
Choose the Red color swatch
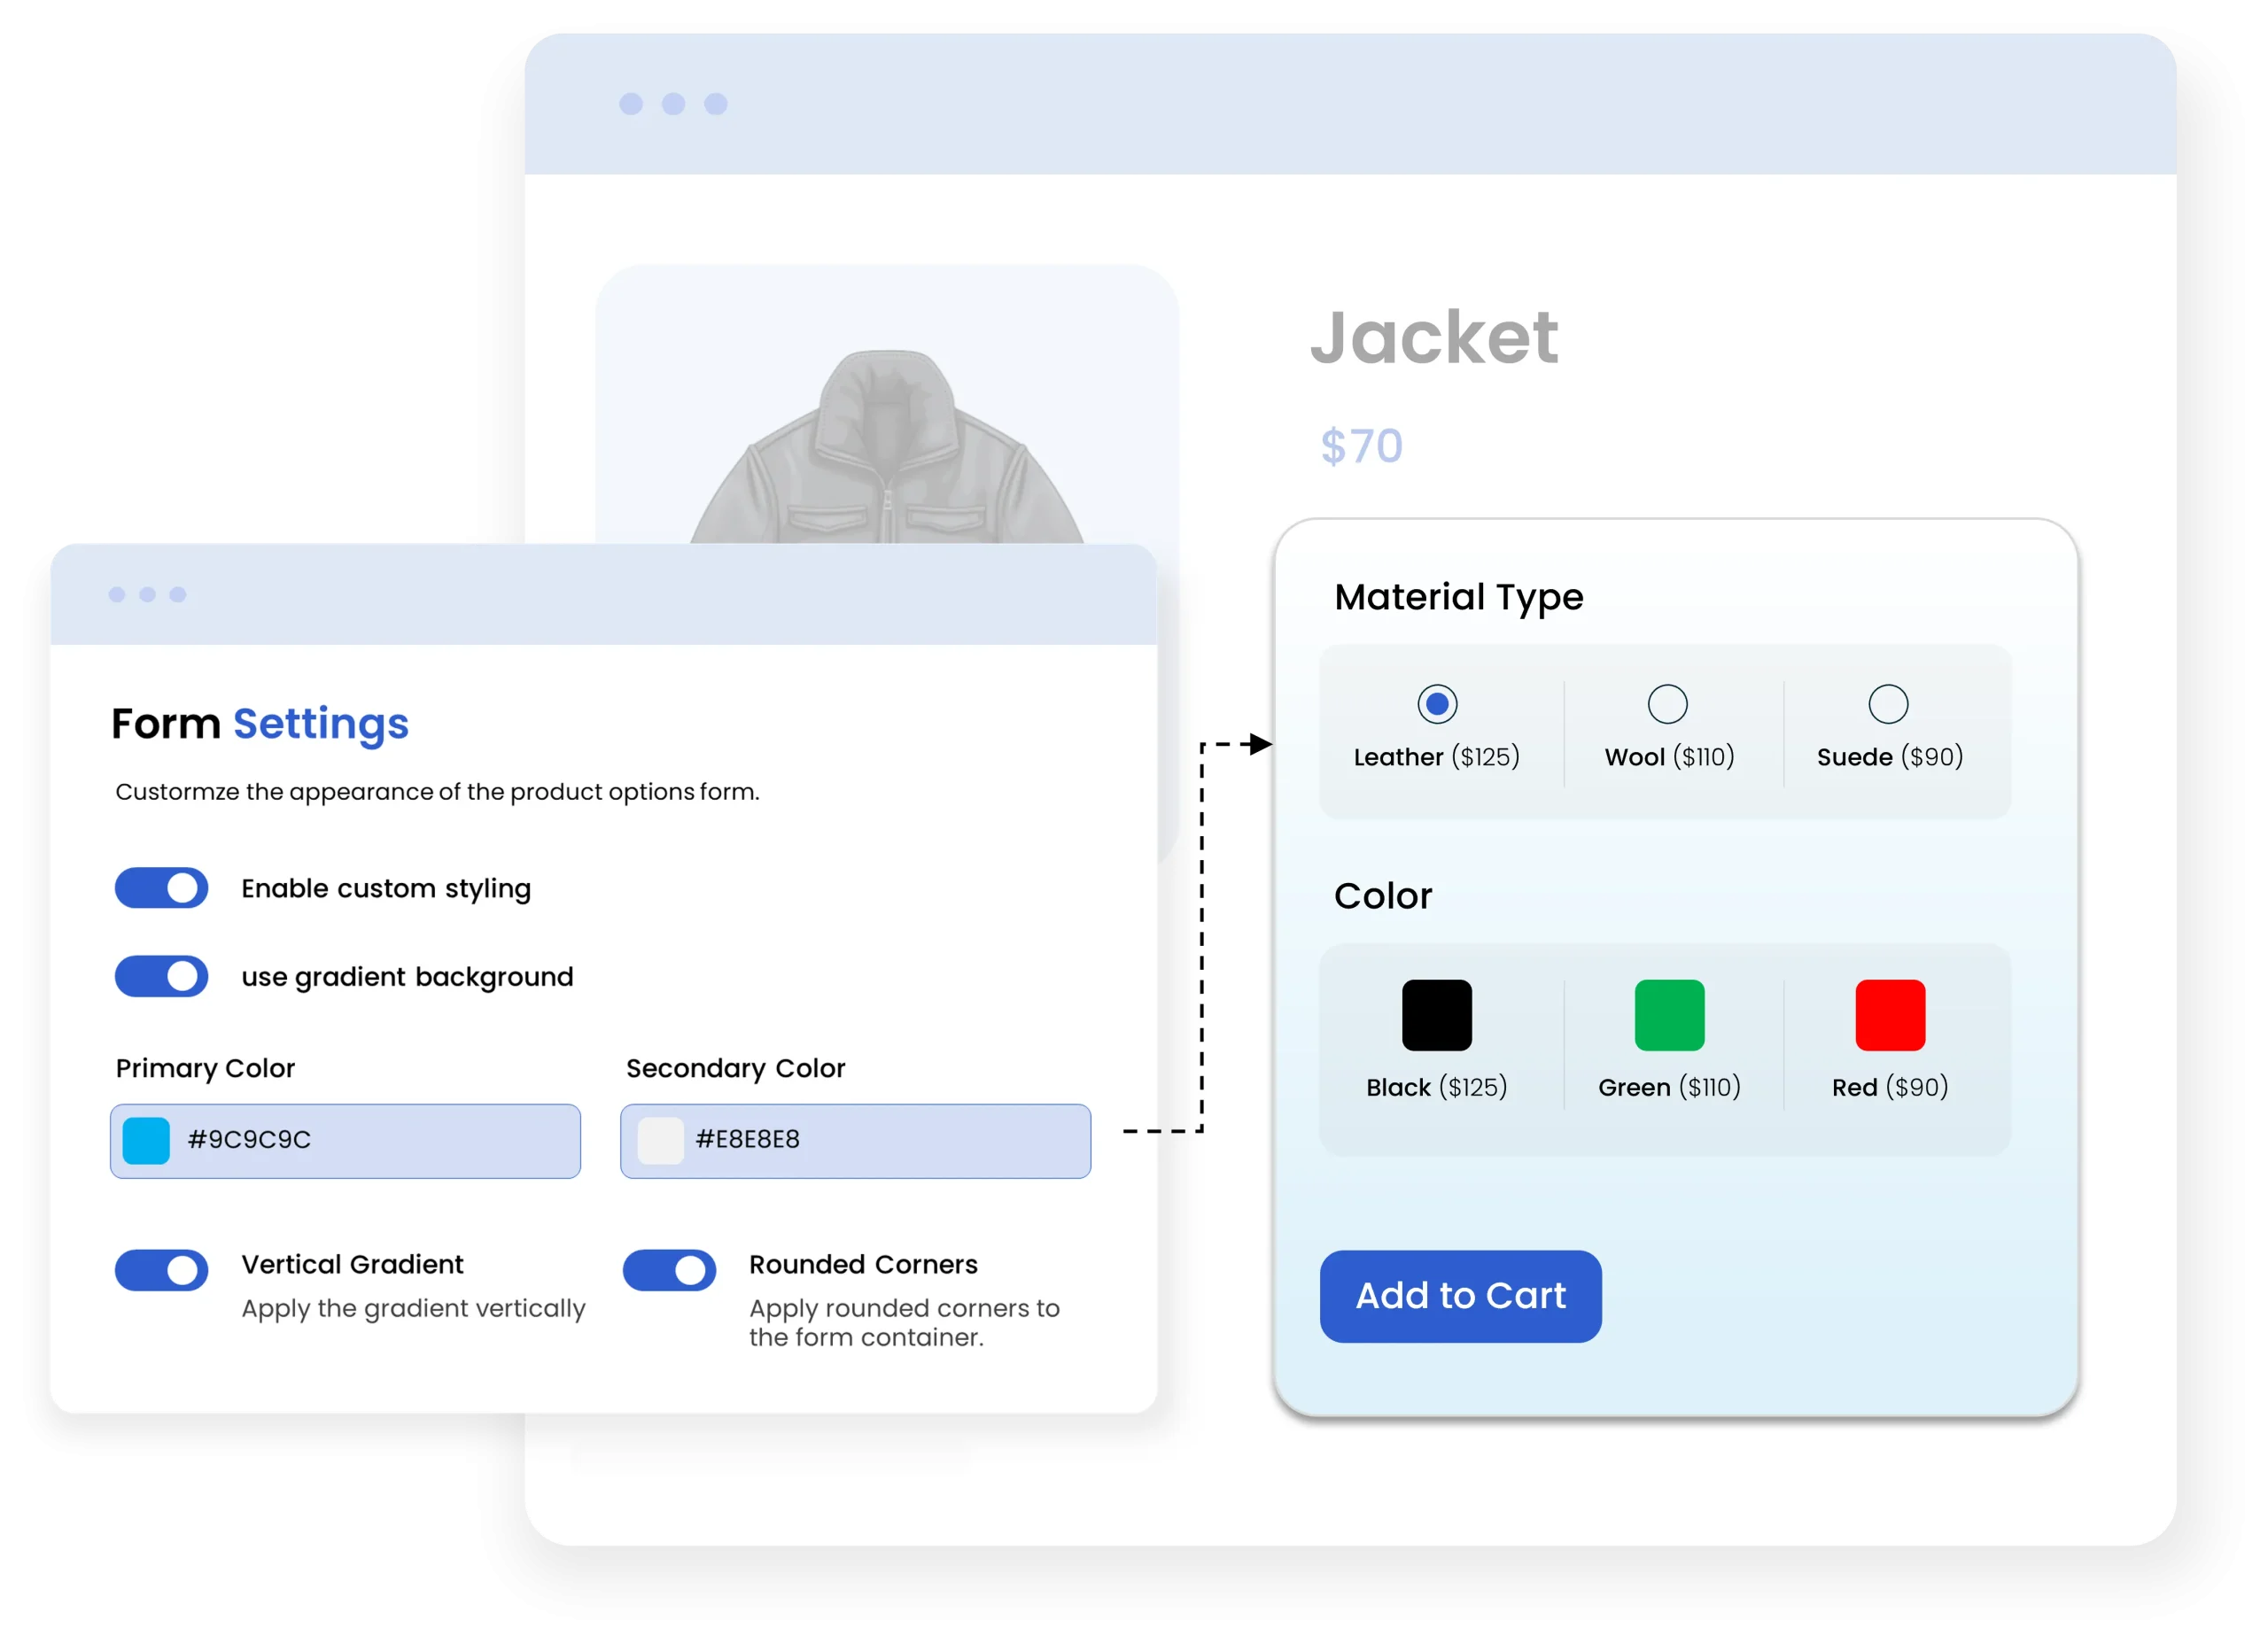click(x=1890, y=1015)
